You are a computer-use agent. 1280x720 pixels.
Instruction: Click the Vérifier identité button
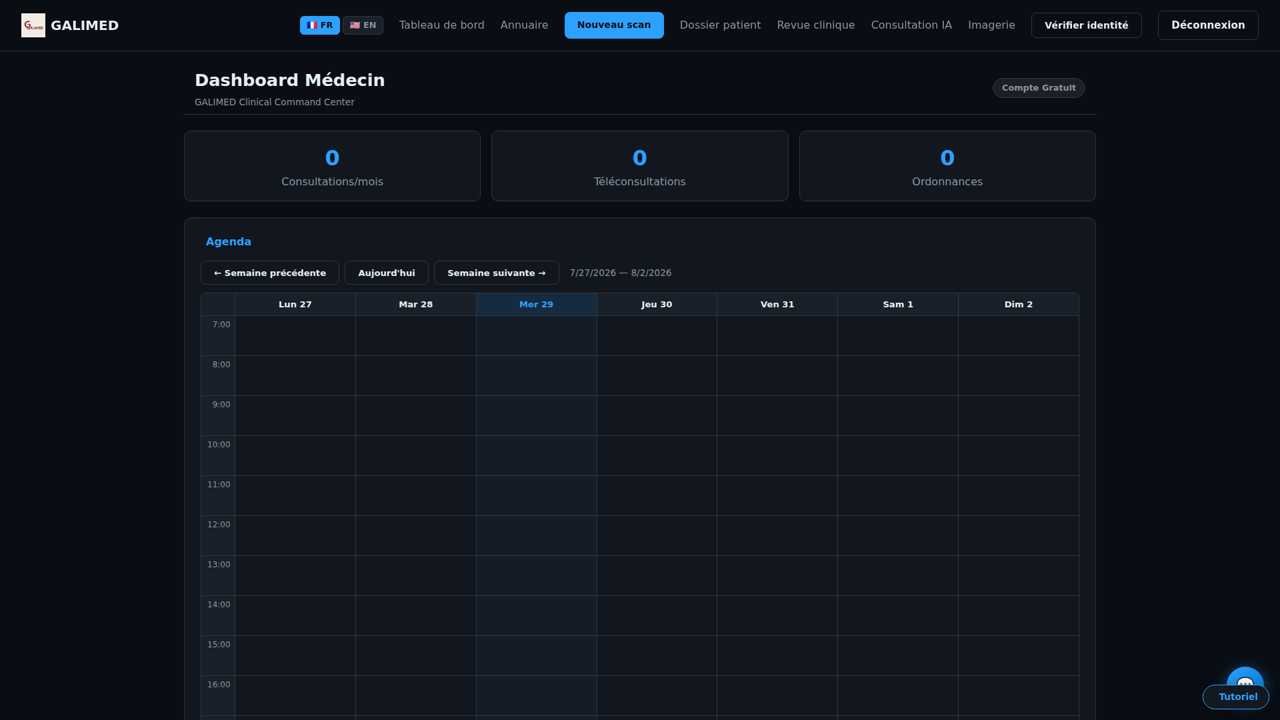click(x=1086, y=25)
